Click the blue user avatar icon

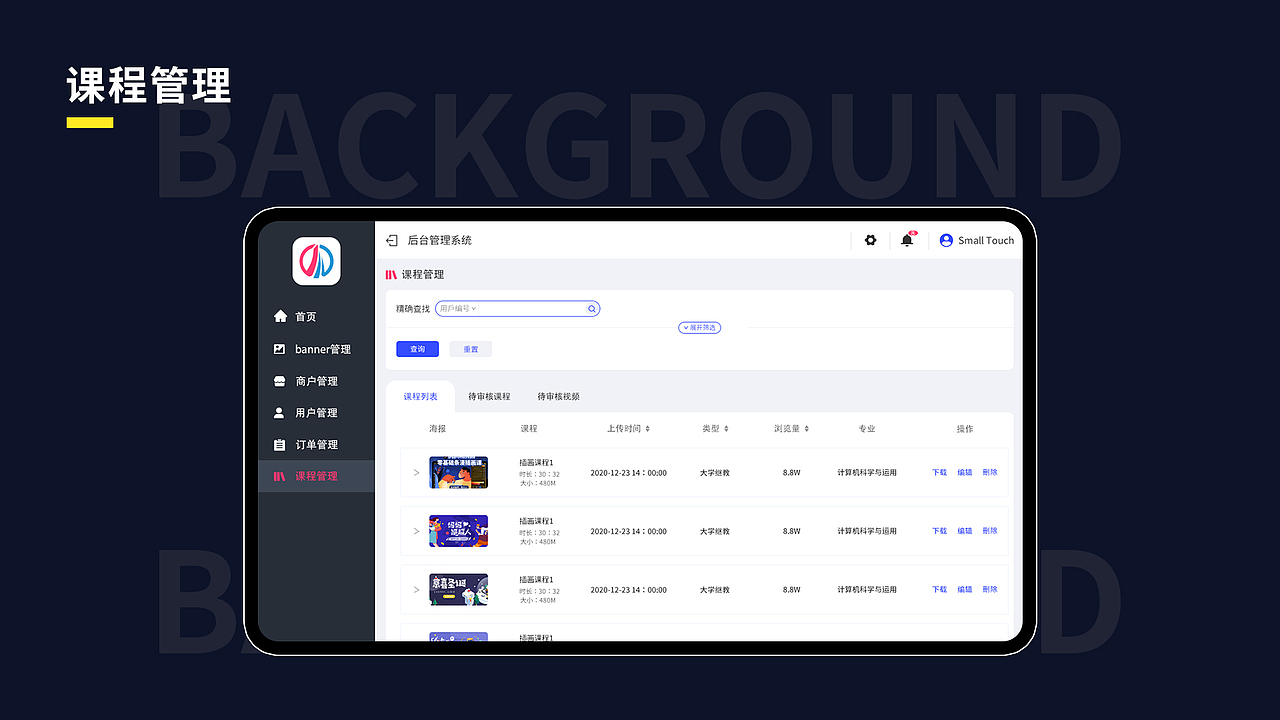(946, 240)
